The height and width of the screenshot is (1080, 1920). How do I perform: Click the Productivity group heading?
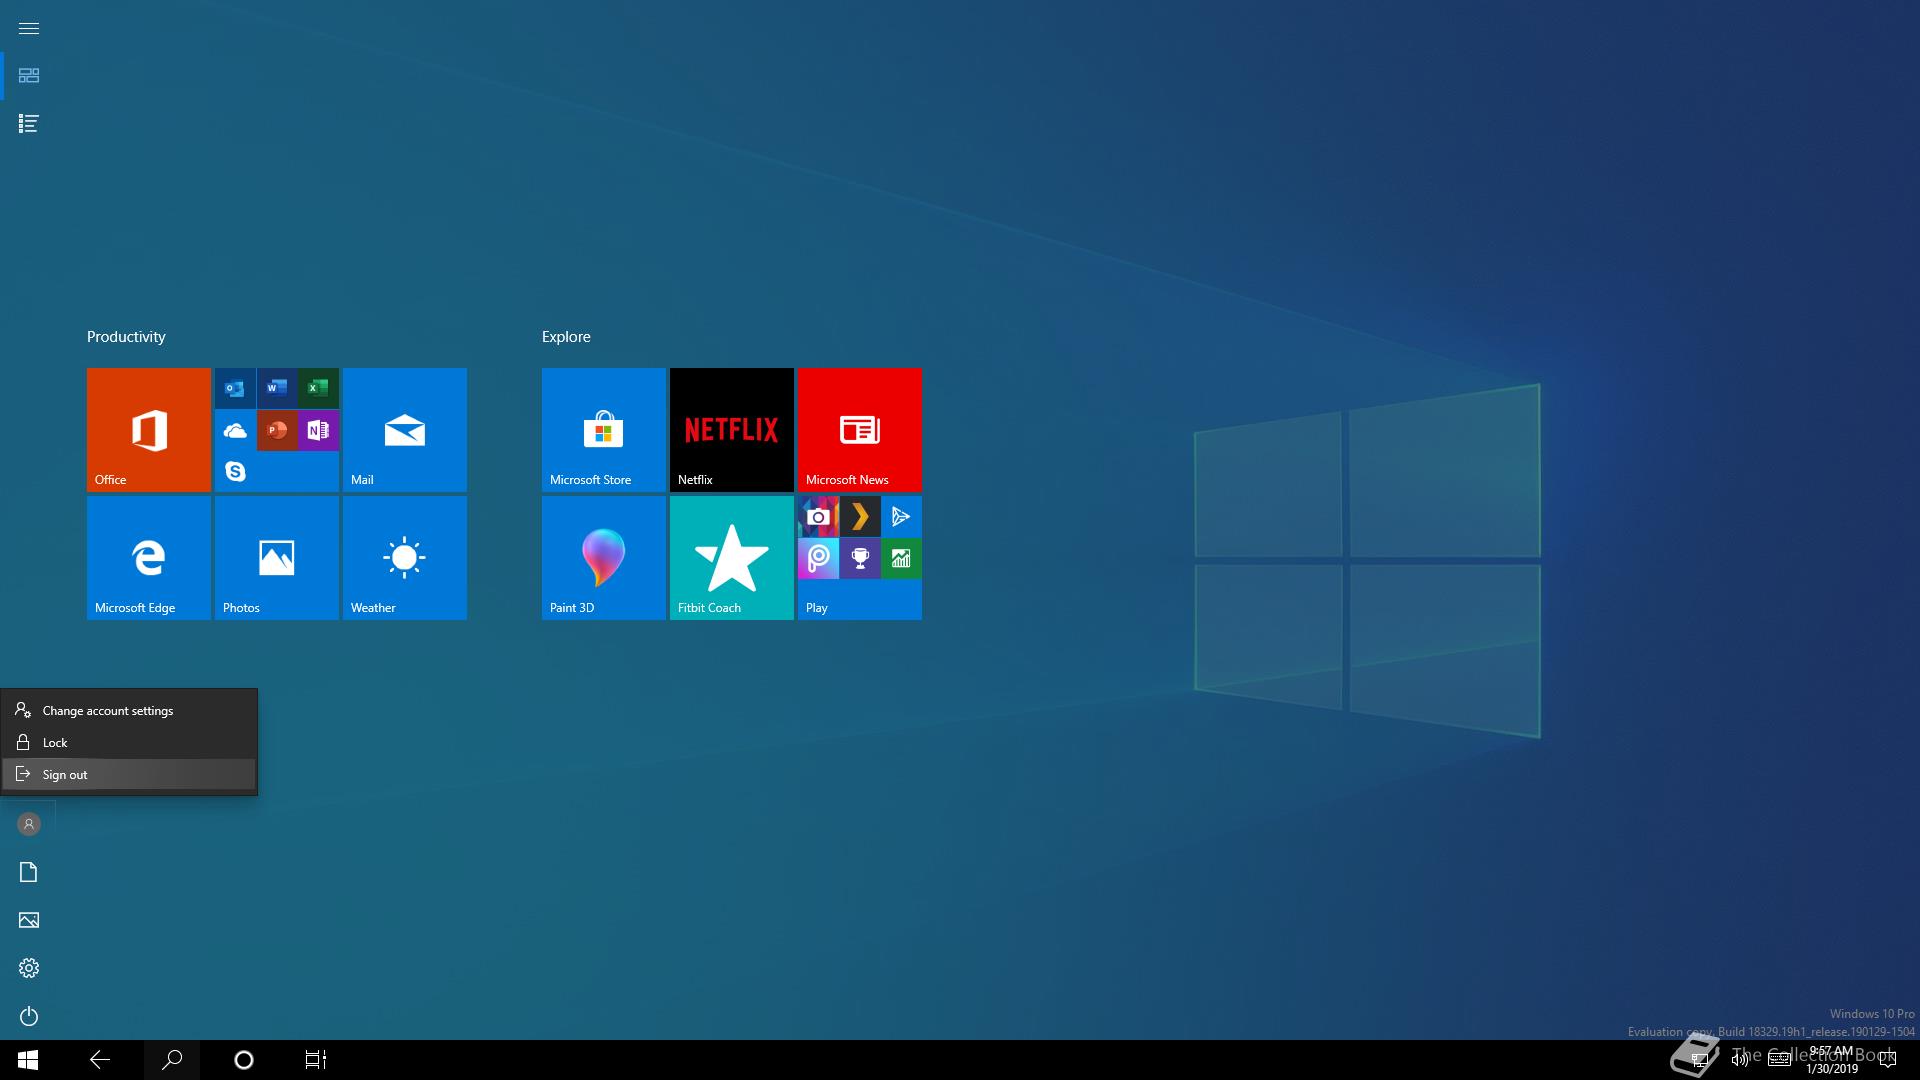[126, 337]
